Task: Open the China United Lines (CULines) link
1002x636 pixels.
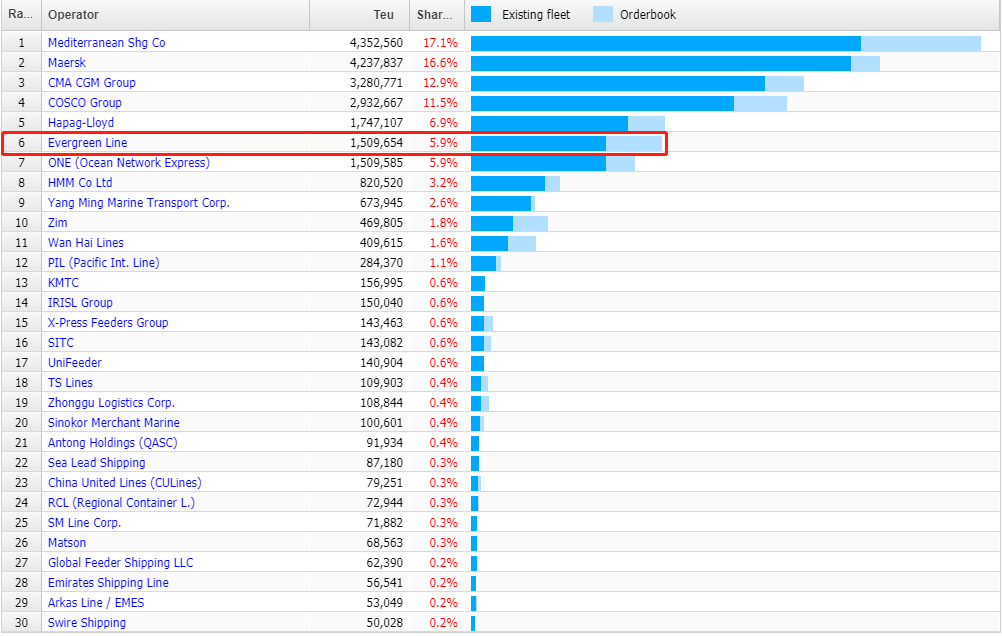Action: [125, 483]
